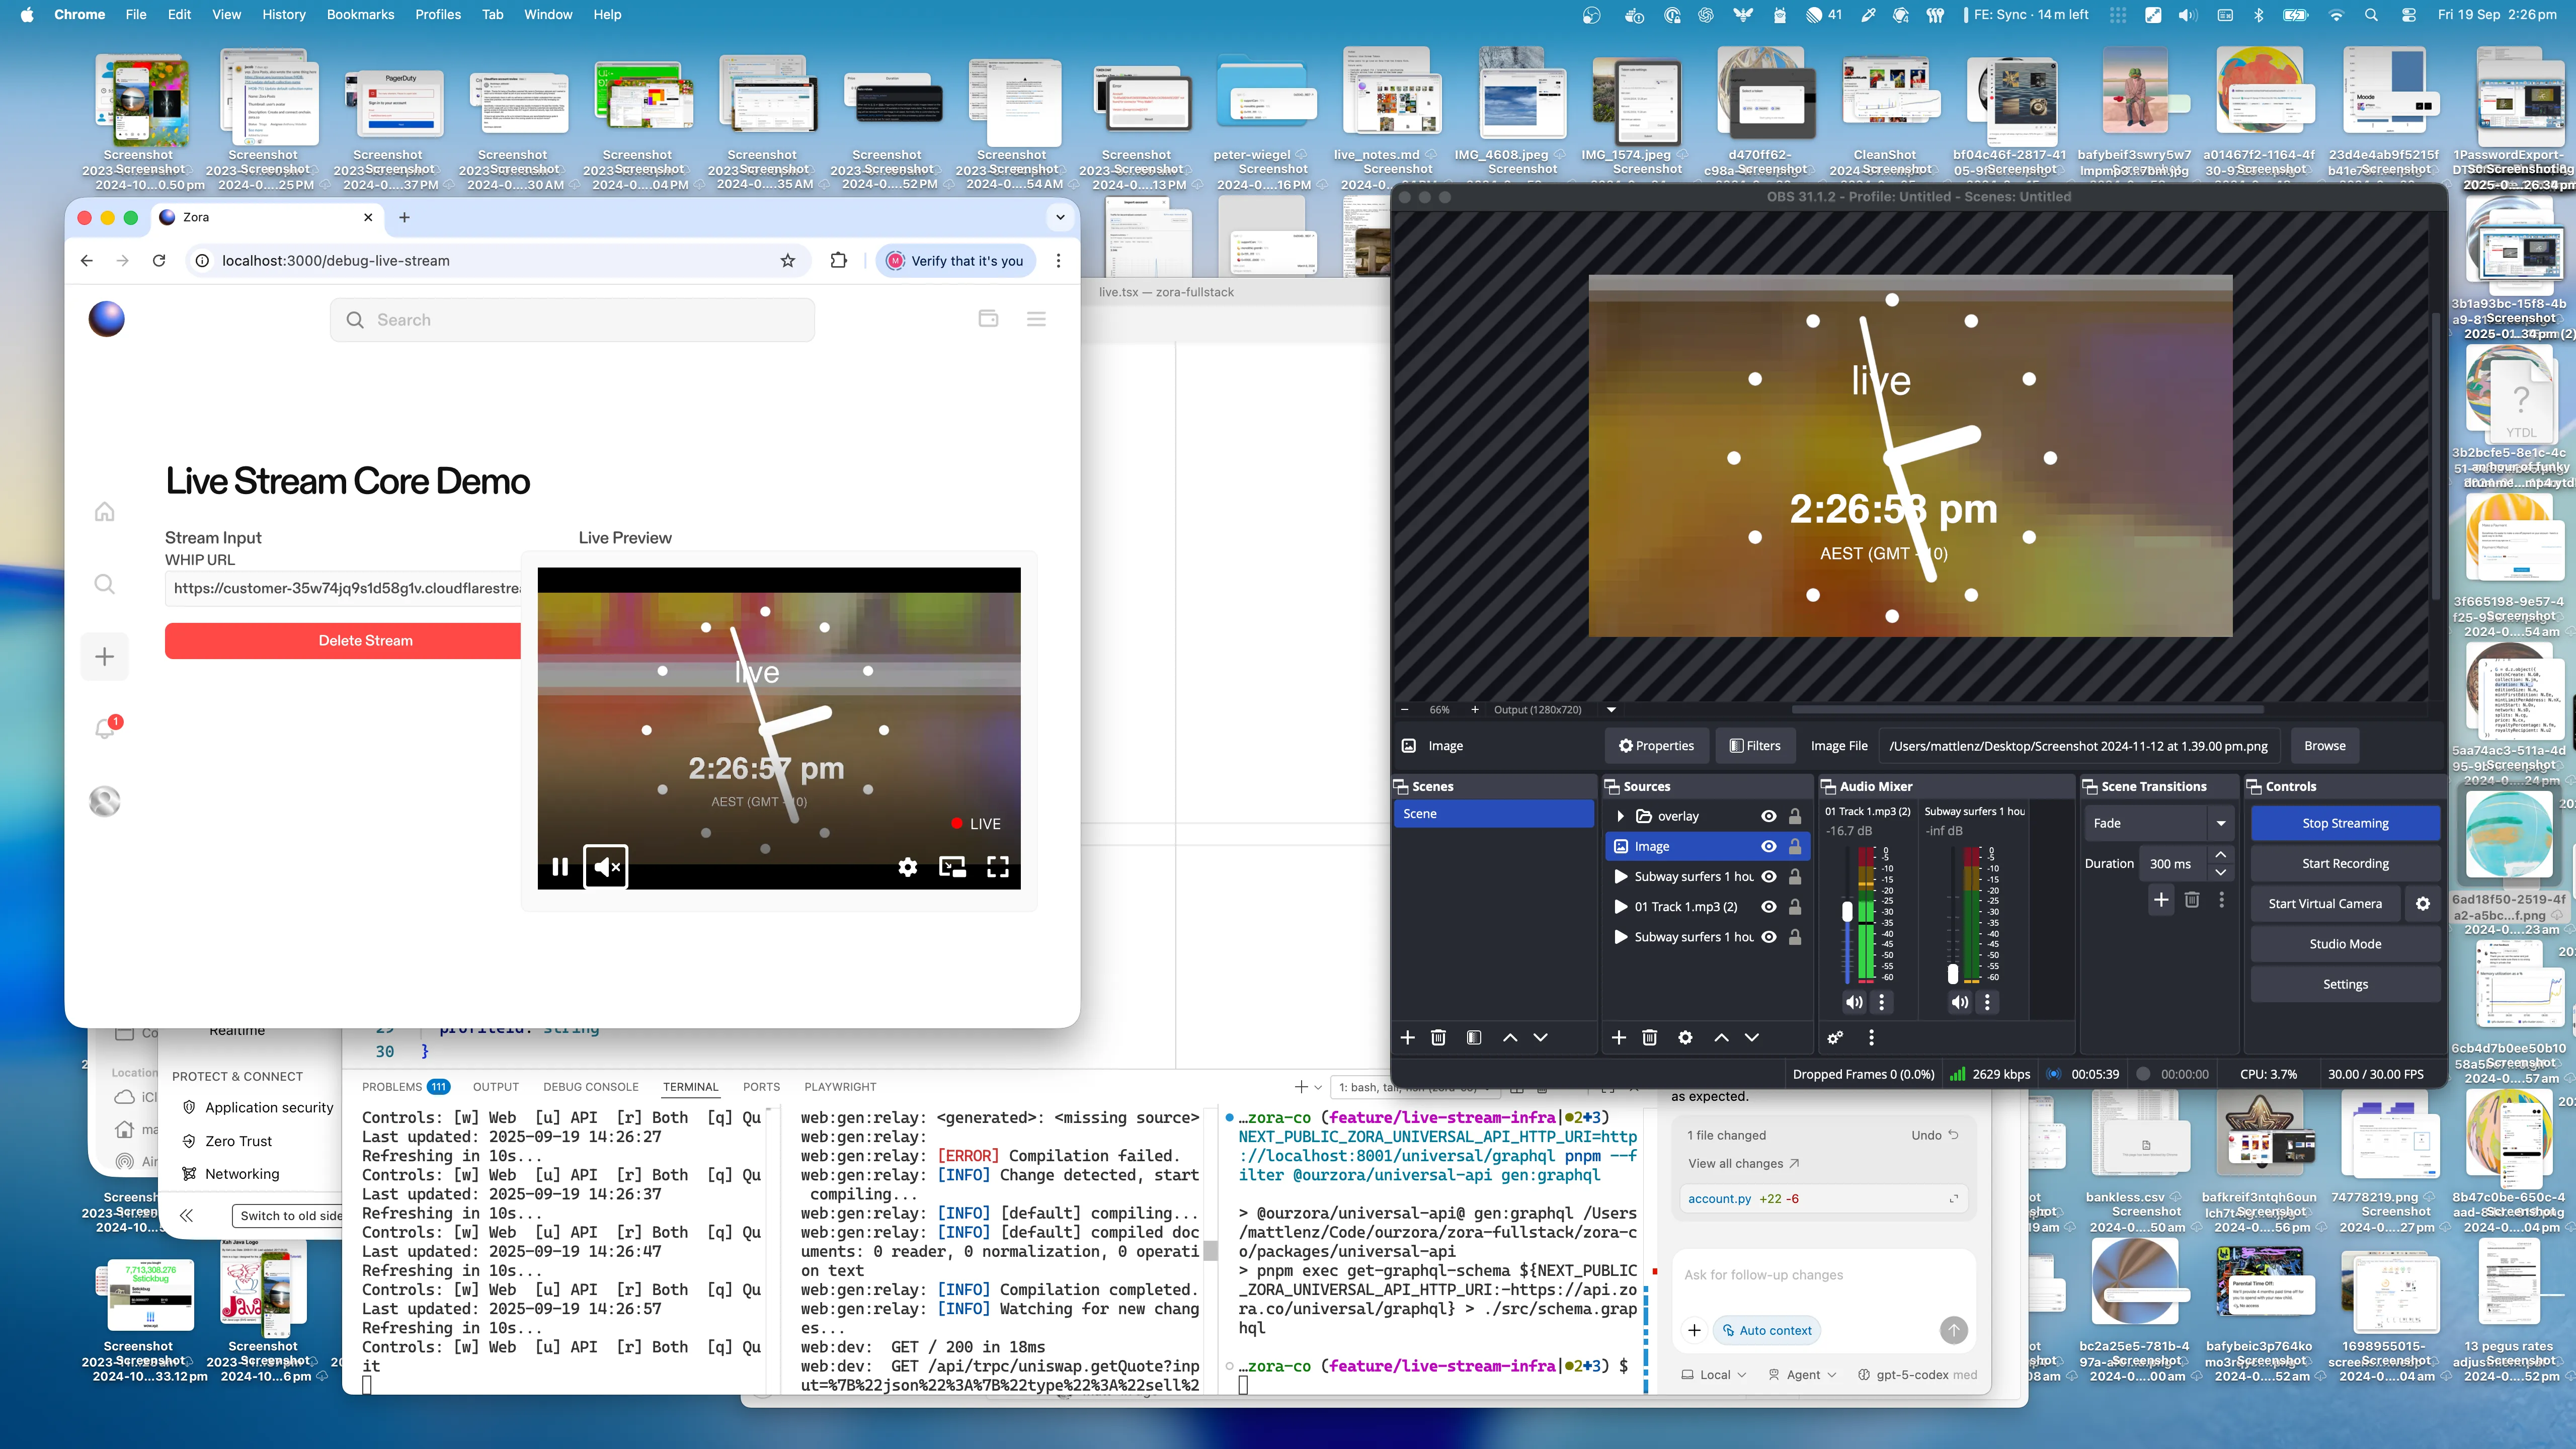Switch to PROBLEMS tab in editor panel
The height and width of the screenshot is (1449, 2576).
[x=405, y=1086]
